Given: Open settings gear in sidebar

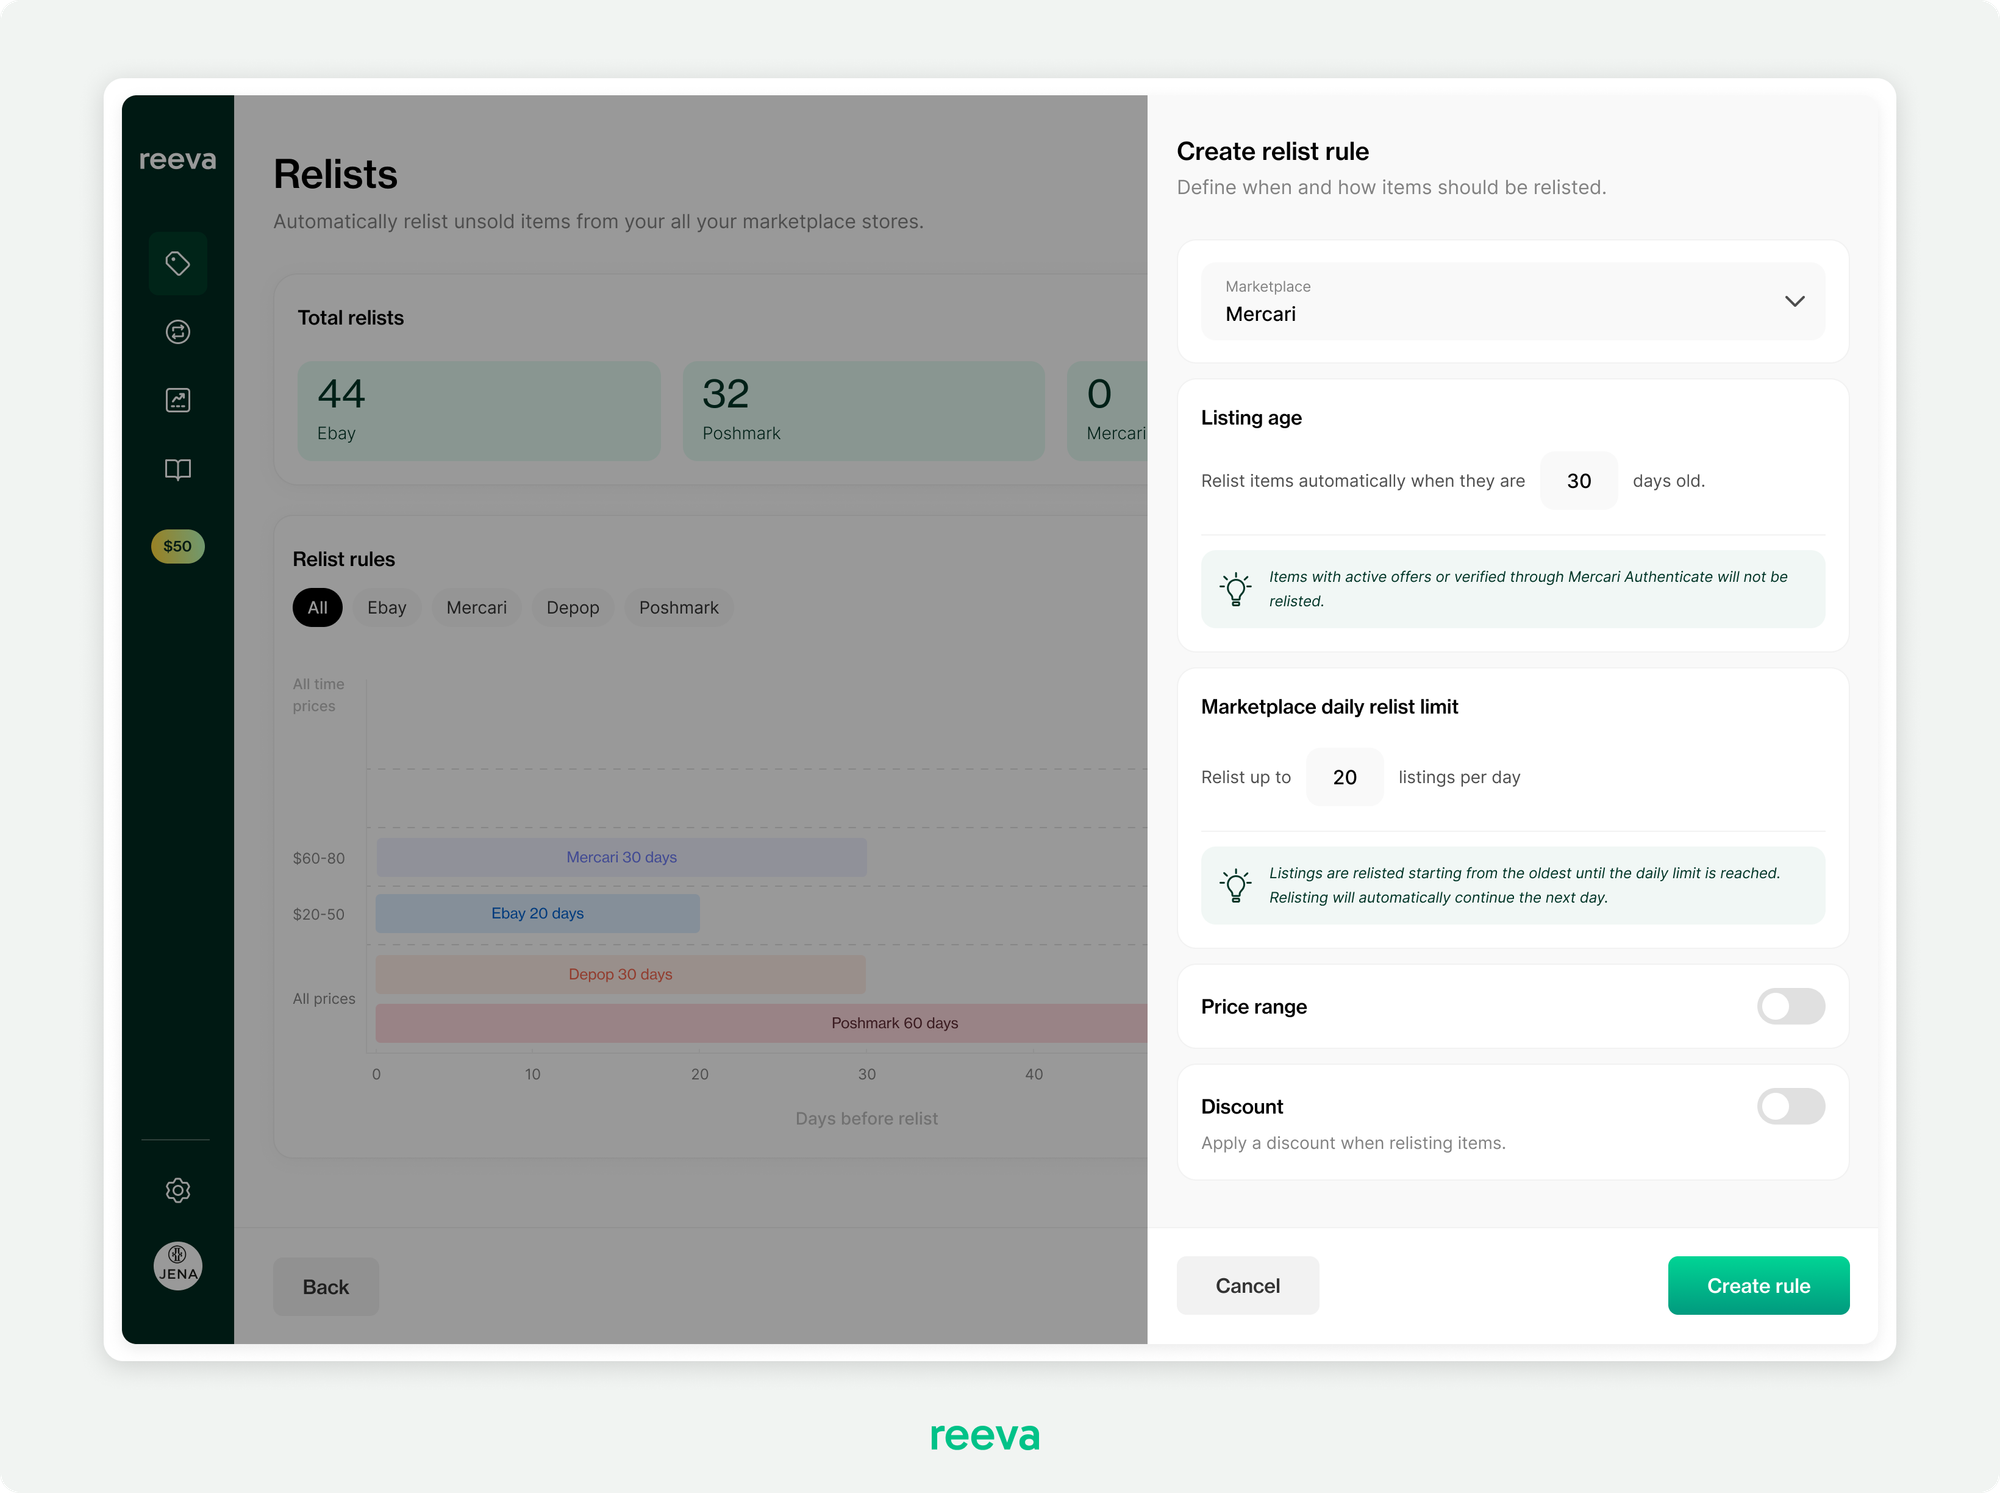Looking at the screenshot, I should (178, 1190).
